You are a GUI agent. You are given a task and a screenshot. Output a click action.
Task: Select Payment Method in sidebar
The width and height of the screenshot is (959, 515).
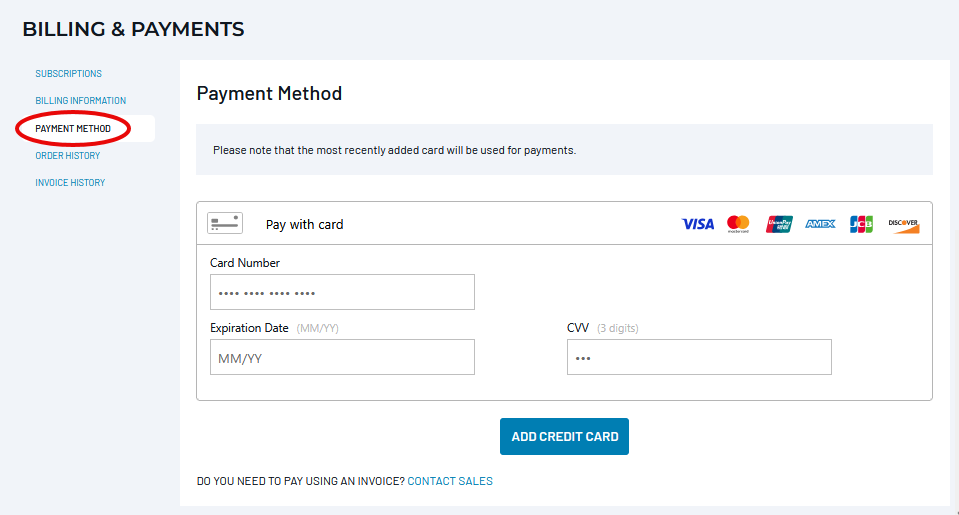[73, 128]
